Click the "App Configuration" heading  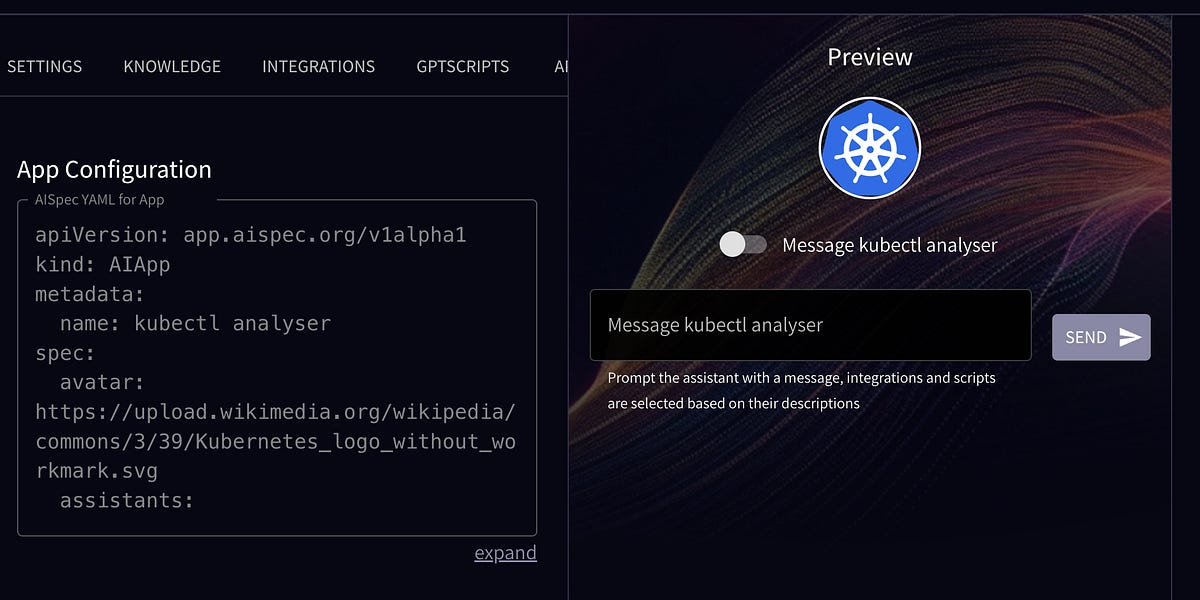[x=116, y=169]
